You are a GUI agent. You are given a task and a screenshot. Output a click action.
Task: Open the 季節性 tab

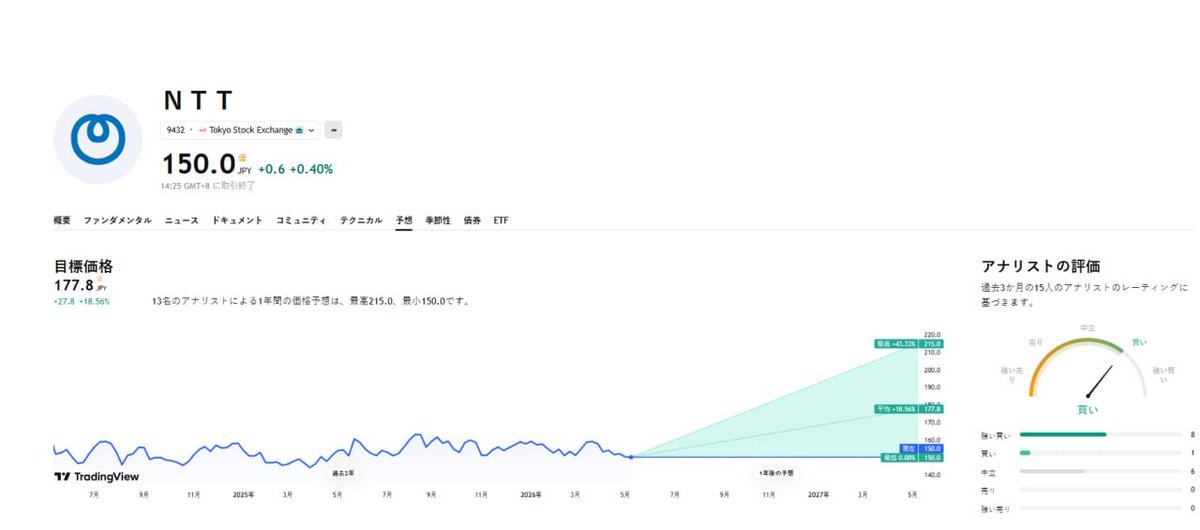pyautogui.click(x=438, y=220)
